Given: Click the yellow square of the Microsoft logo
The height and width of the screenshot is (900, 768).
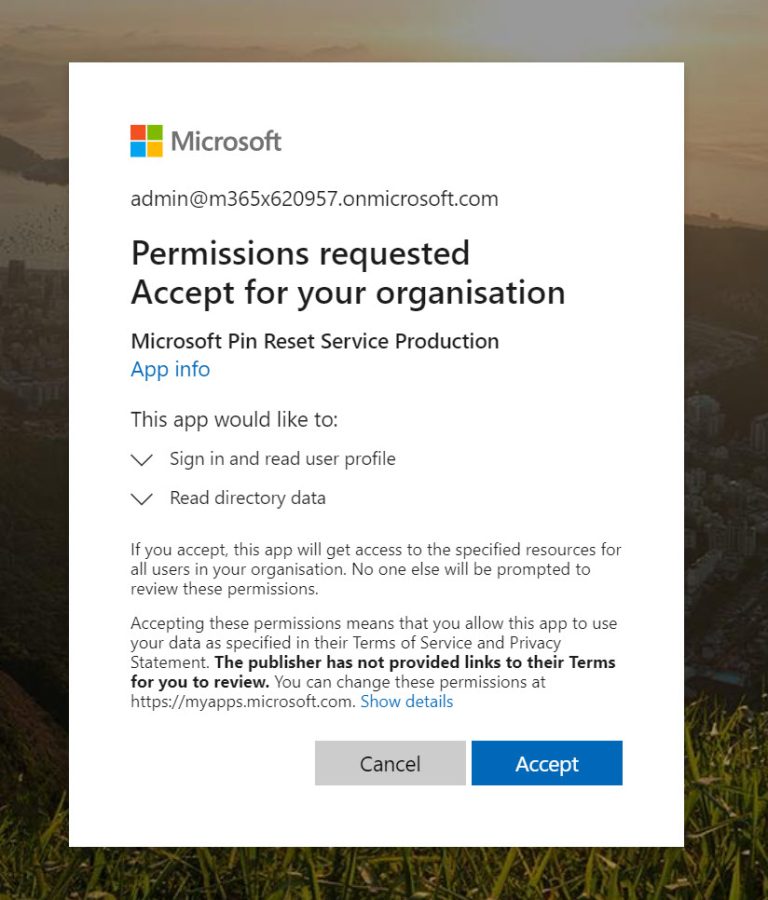Looking at the screenshot, I should (x=155, y=149).
